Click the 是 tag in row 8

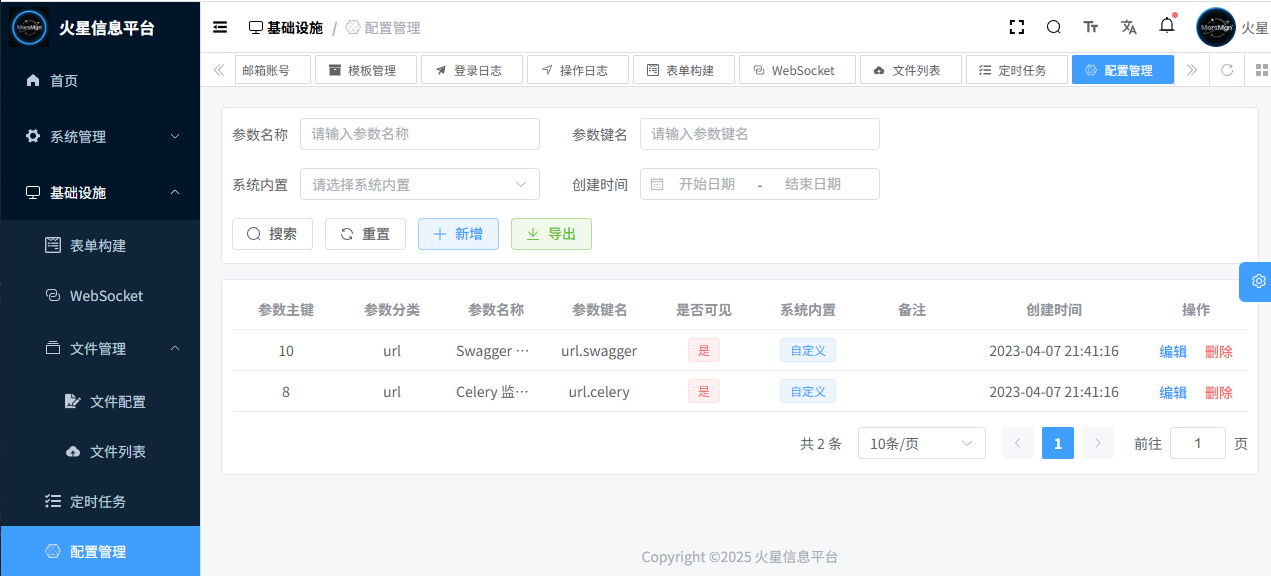(x=704, y=391)
